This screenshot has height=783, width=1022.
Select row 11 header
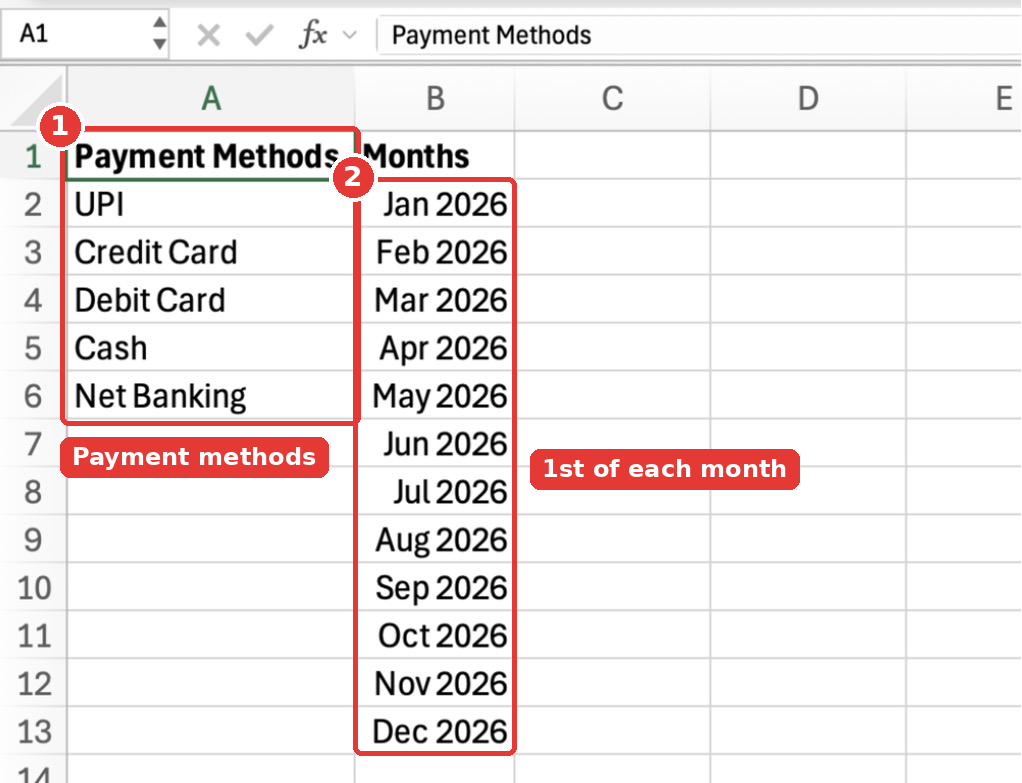point(33,635)
